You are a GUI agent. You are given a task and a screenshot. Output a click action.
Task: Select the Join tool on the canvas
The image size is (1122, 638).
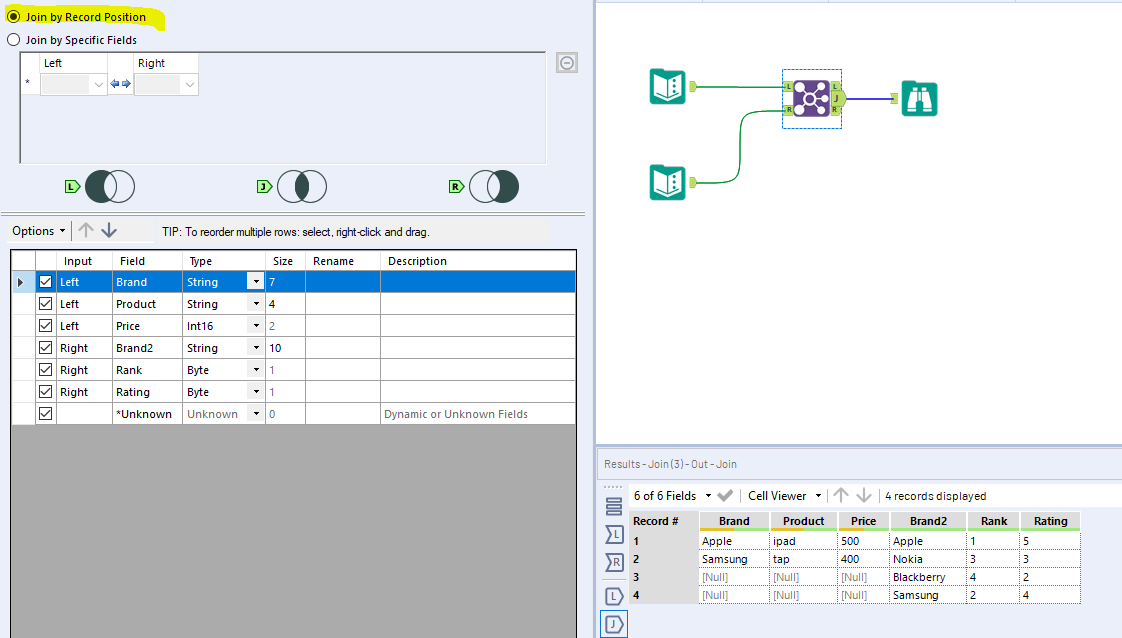pos(811,98)
